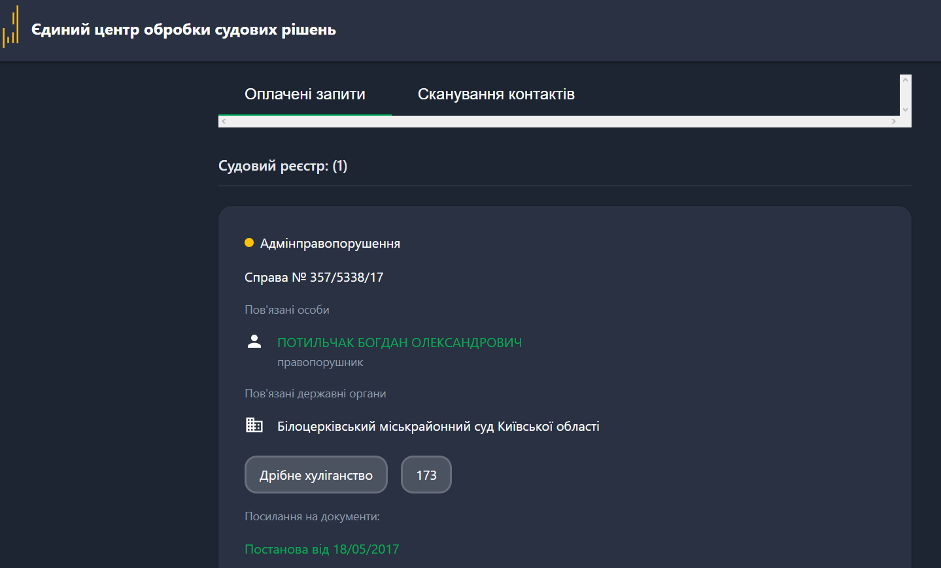
Task: Click the person icon beside ПОТИЛЬЧАК
Action: (254, 342)
